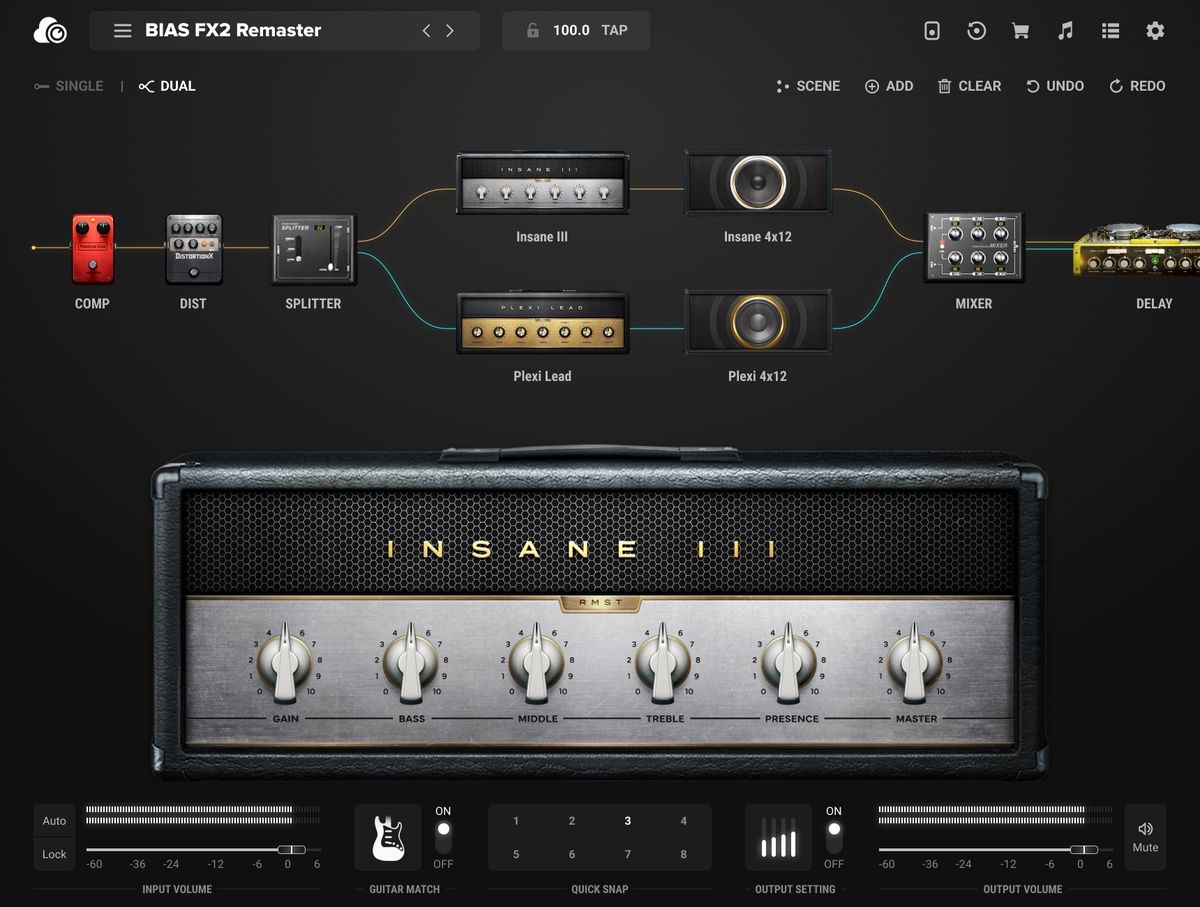
Task: Select the yellow DELAY unit
Action: (1138, 250)
